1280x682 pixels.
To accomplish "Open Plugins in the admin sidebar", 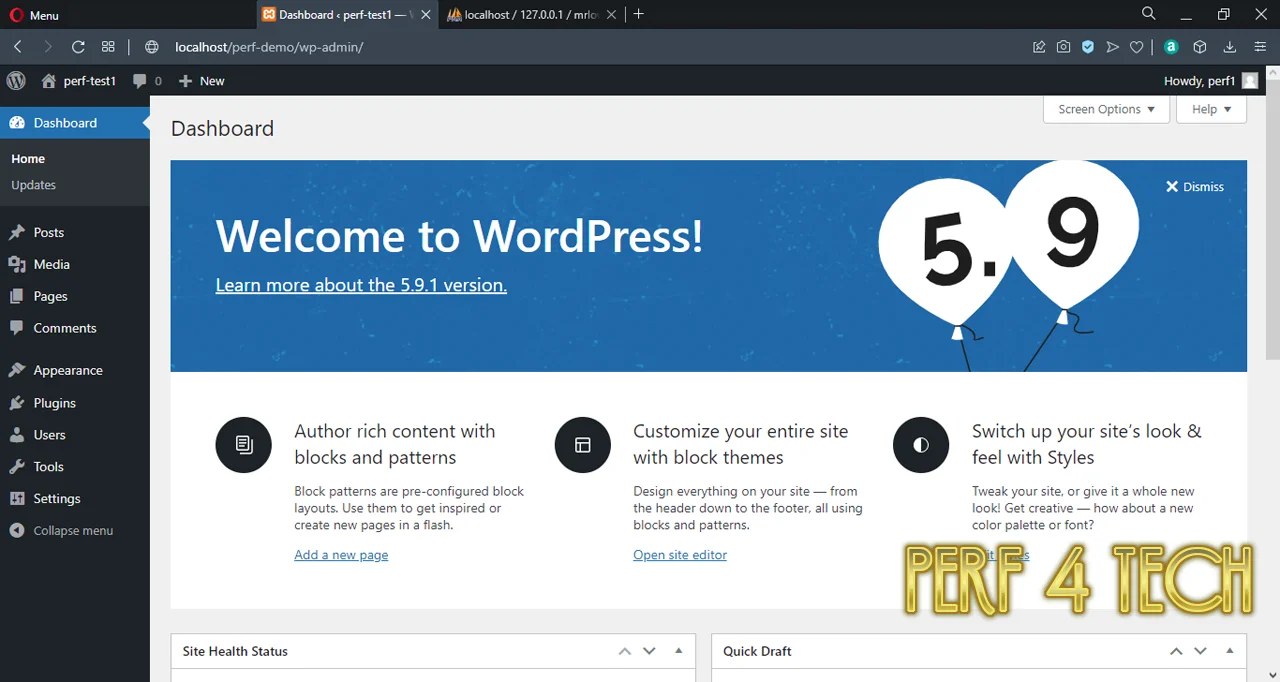I will coord(75,403).
